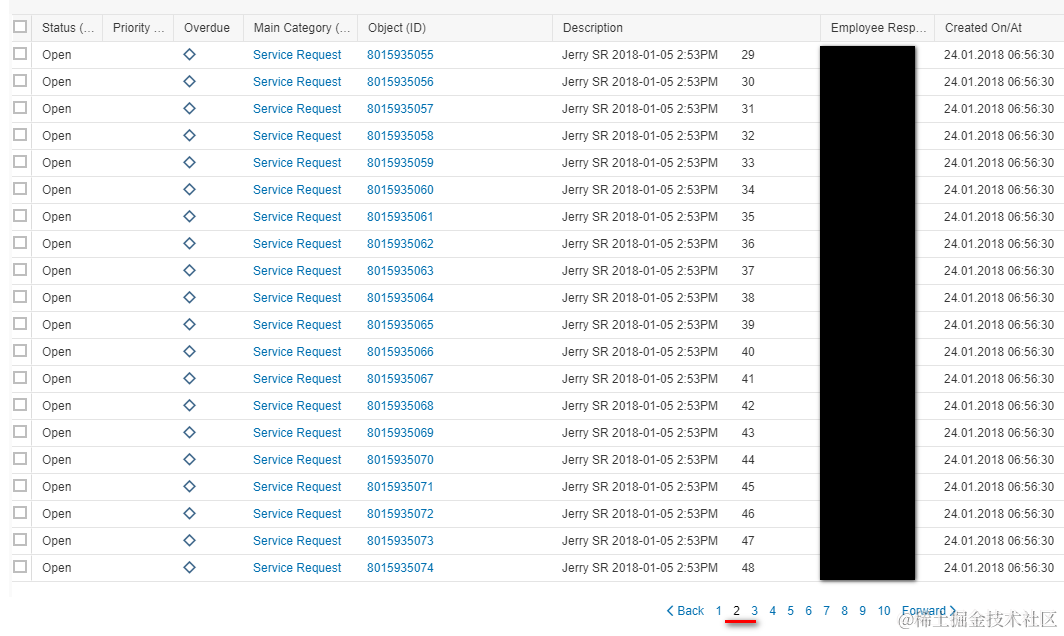The height and width of the screenshot is (636, 1064).
Task: Click the overdue diamond icon for 8015935073
Action: 189,540
